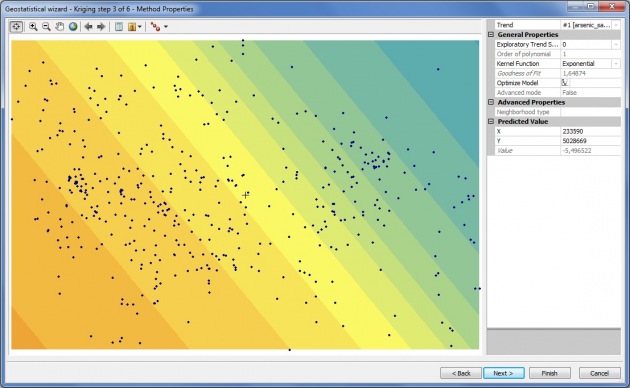Viewport: 630px width, 388px height.
Task: Click the Finish button
Action: (549, 373)
